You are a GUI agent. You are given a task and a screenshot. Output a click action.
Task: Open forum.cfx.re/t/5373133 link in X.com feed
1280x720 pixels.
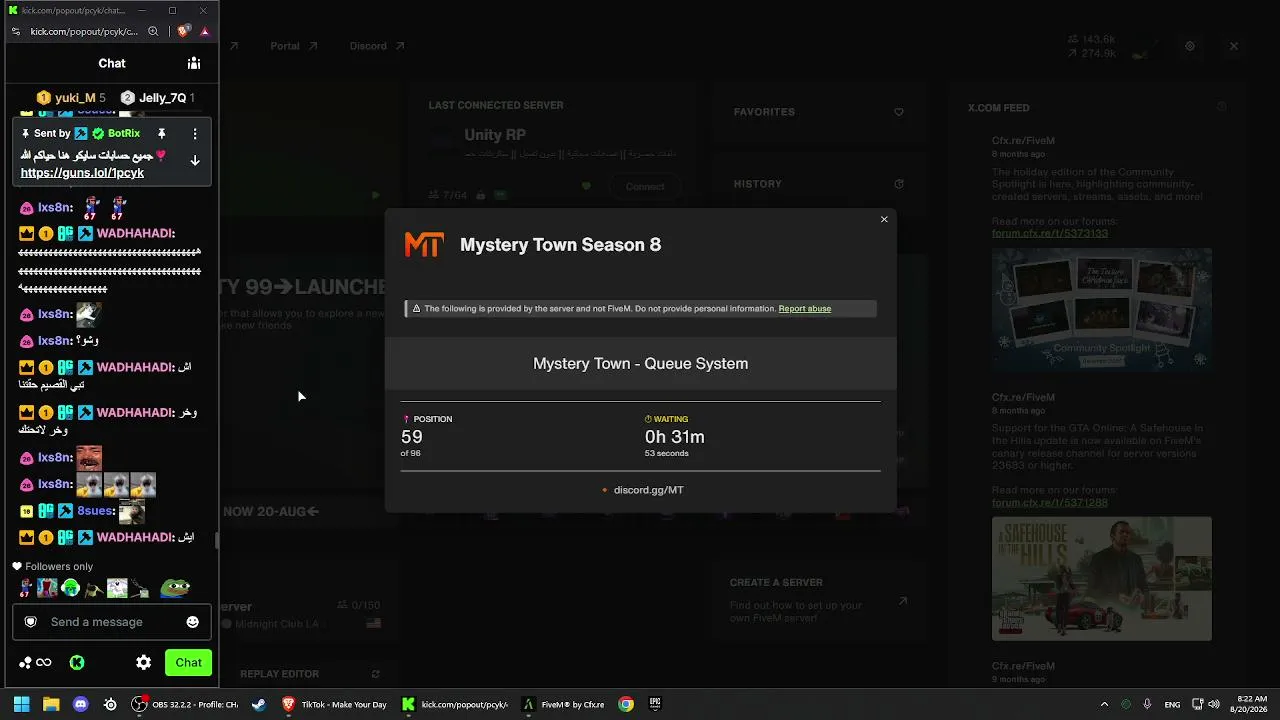(1050, 233)
